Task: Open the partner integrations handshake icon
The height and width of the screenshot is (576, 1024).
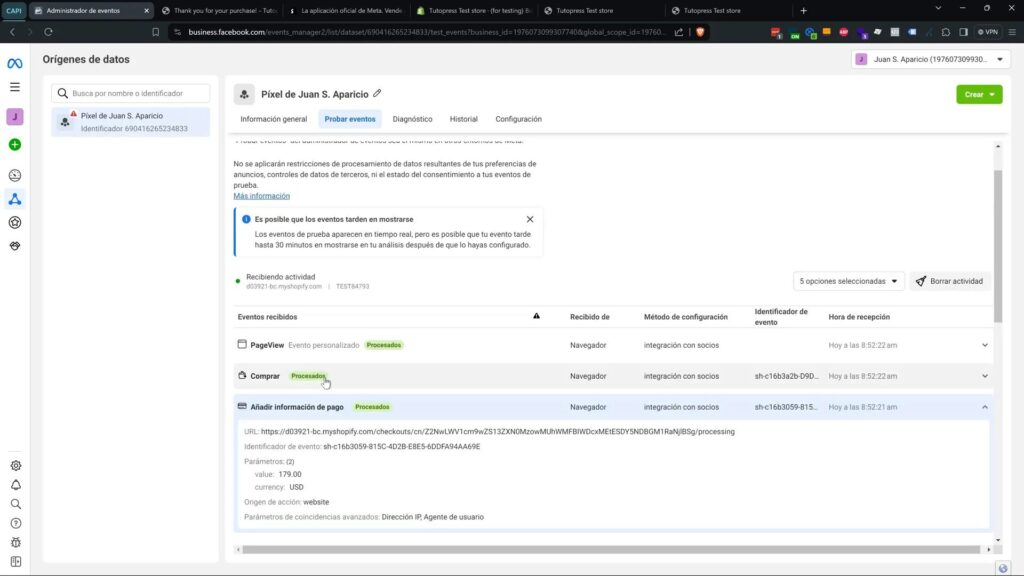Action: [14, 246]
